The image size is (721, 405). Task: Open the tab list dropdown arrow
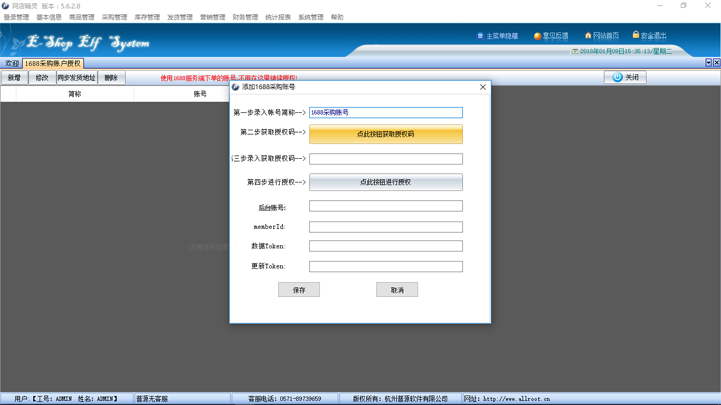pos(708,63)
